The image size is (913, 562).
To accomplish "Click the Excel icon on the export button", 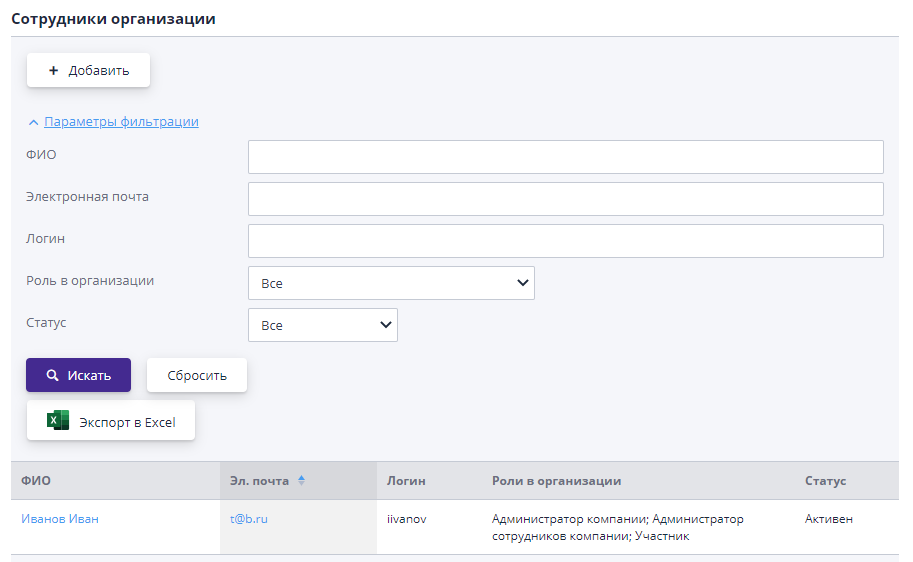I will pos(58,421).
